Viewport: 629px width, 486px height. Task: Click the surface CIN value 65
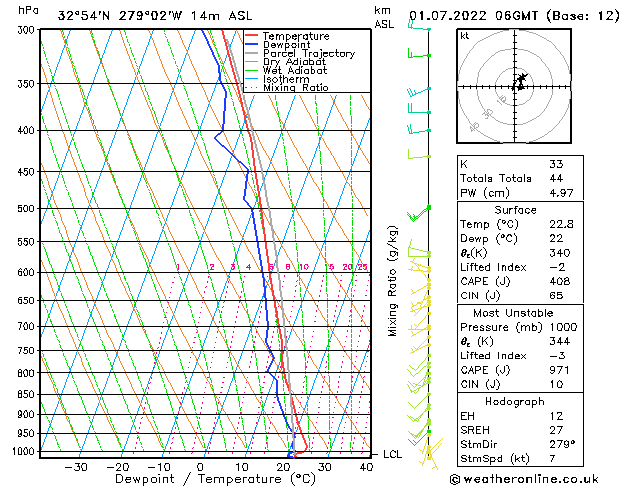pyautogui.click(x=556, y=296)
